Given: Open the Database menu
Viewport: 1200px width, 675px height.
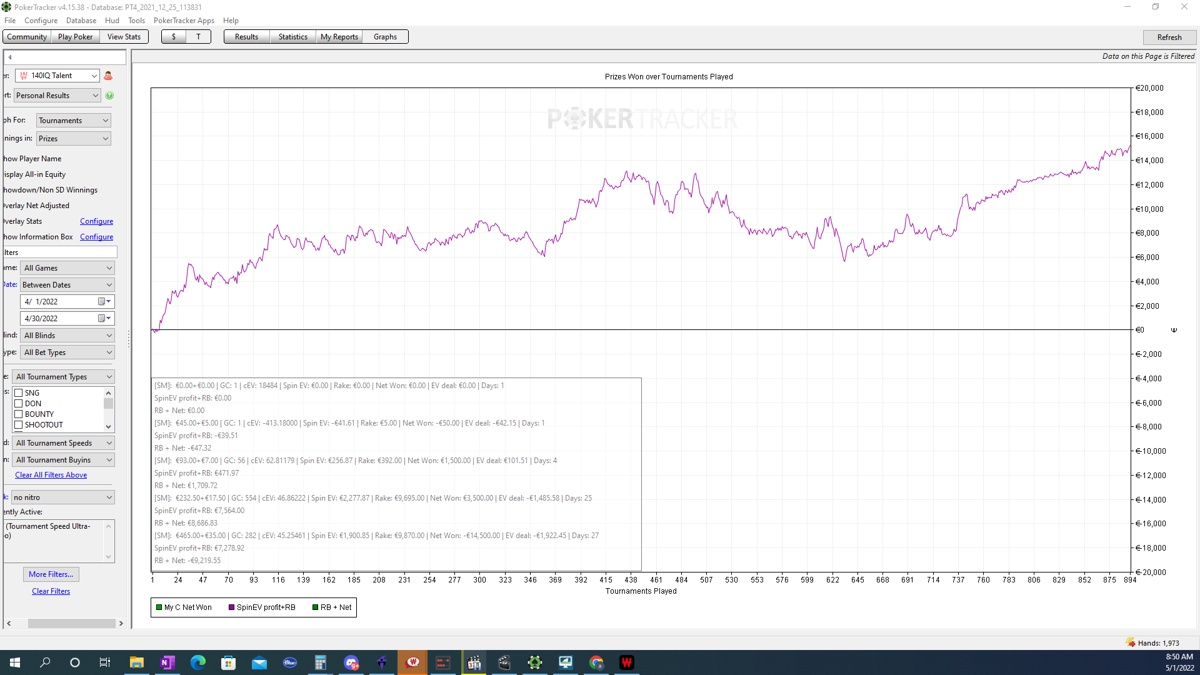Looking at the screenshot, I should [x=81, y=20].
